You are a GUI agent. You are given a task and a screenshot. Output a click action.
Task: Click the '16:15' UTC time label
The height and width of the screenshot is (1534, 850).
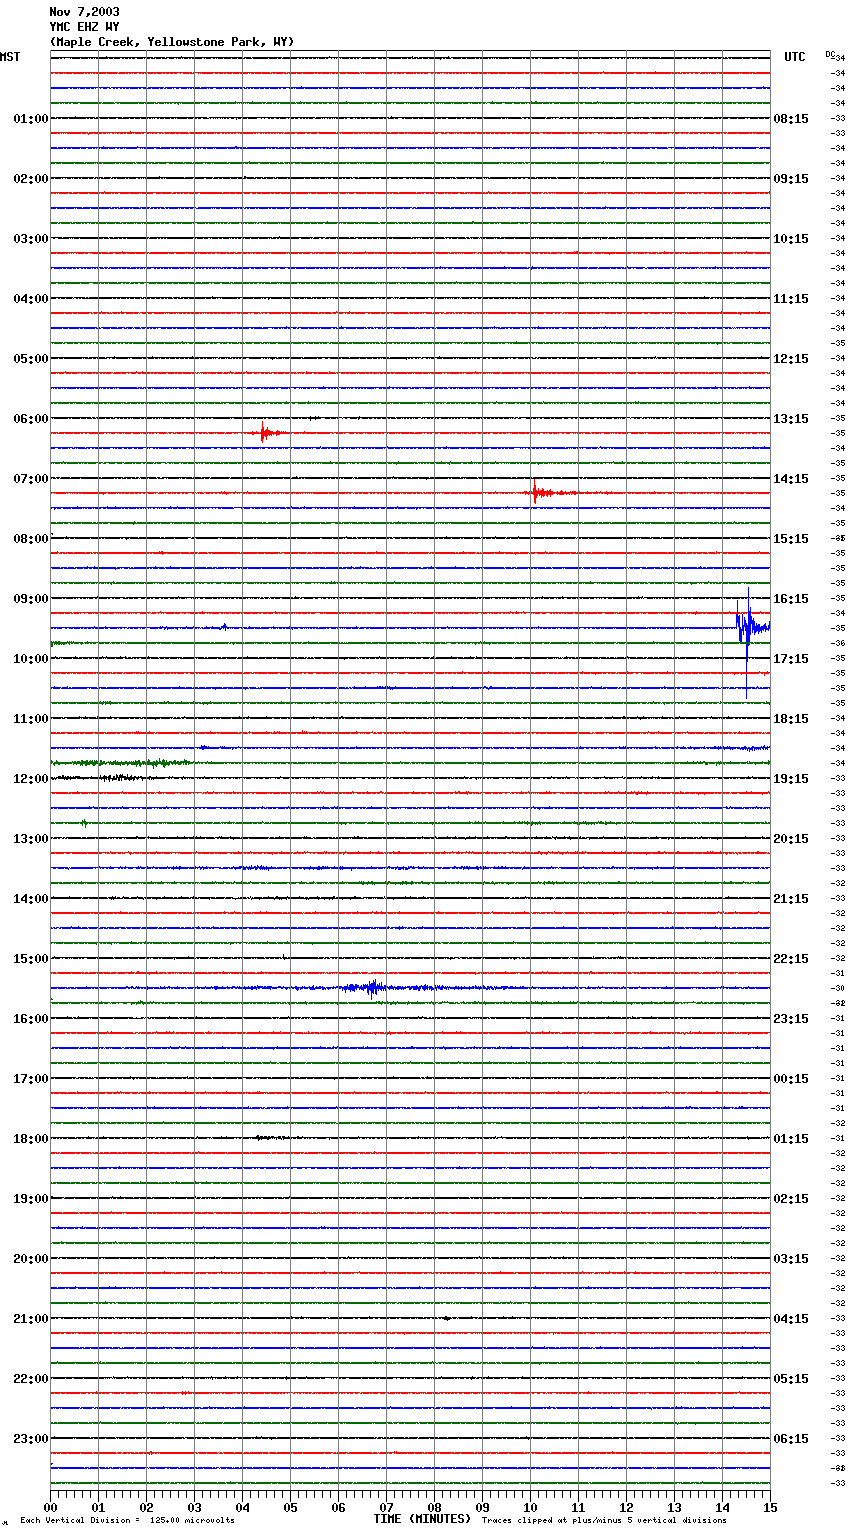[791, 599]
